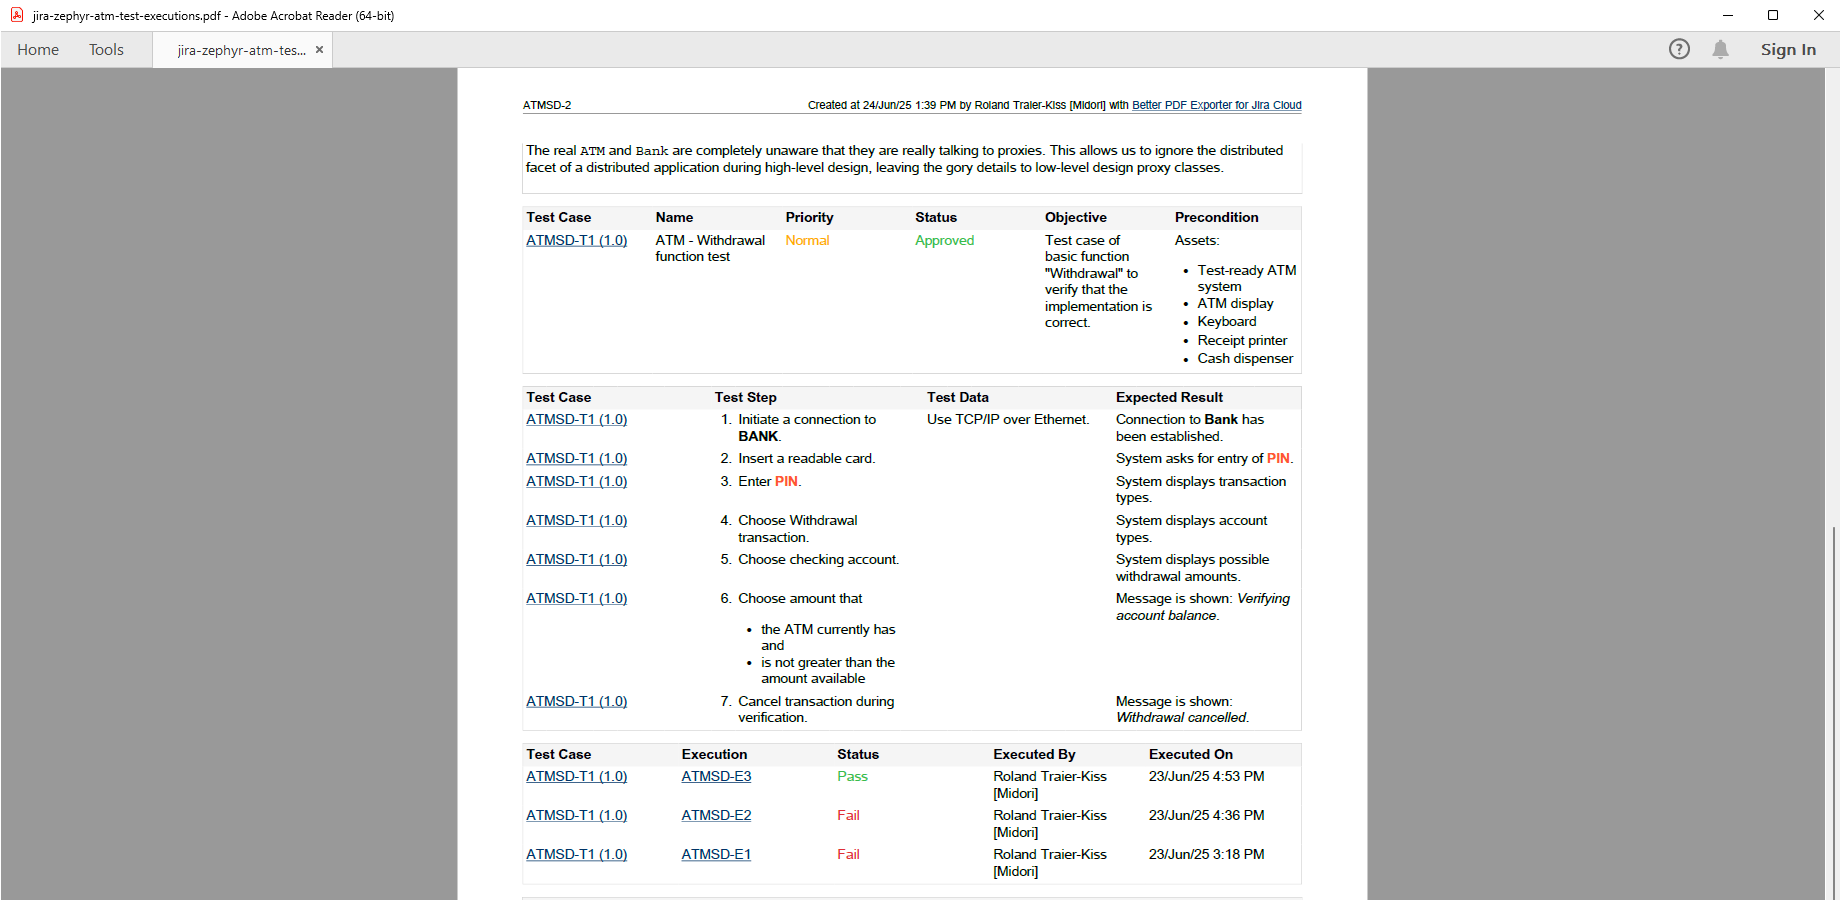Click ATMSD-T1 link for Insert a readable card step
The height and width of the screenshot is (900, 1840).
[x=576, y=458]
